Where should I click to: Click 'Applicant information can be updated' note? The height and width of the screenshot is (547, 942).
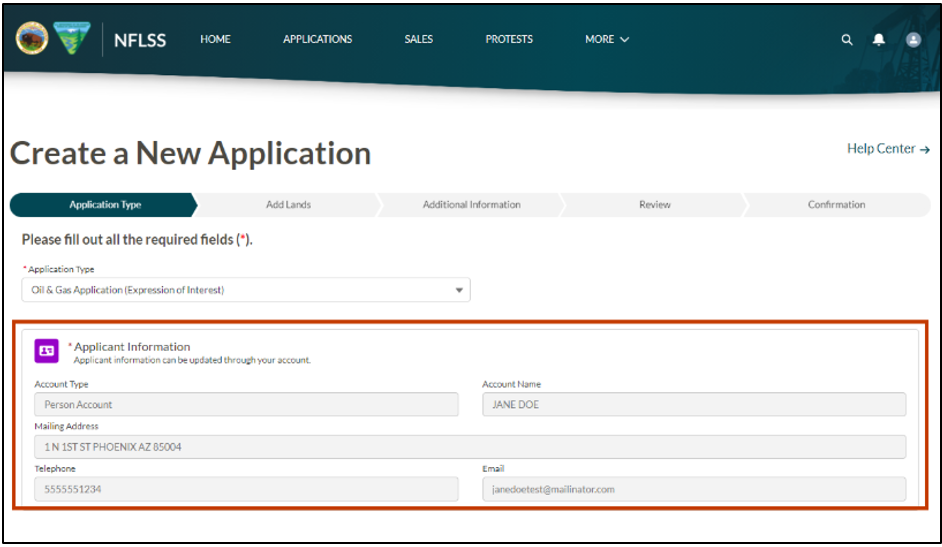tap(192, 360)
